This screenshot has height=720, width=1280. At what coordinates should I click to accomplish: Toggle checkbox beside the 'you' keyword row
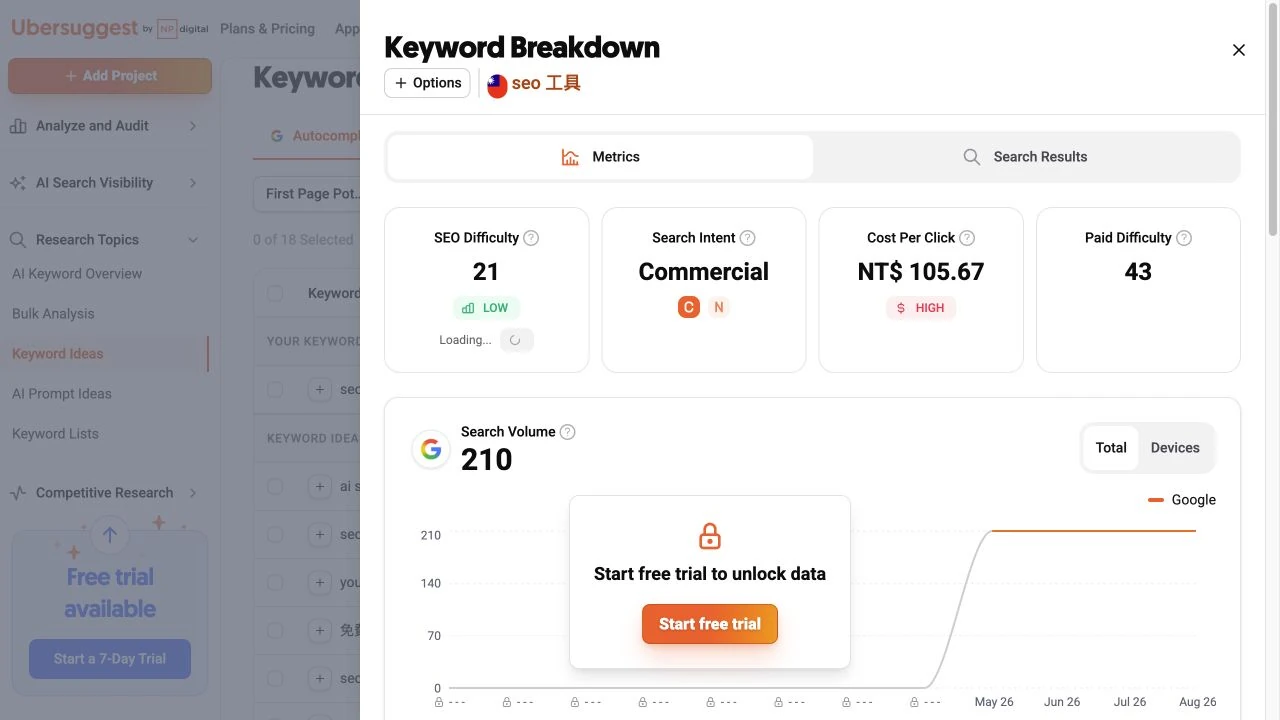click(275, 582)
